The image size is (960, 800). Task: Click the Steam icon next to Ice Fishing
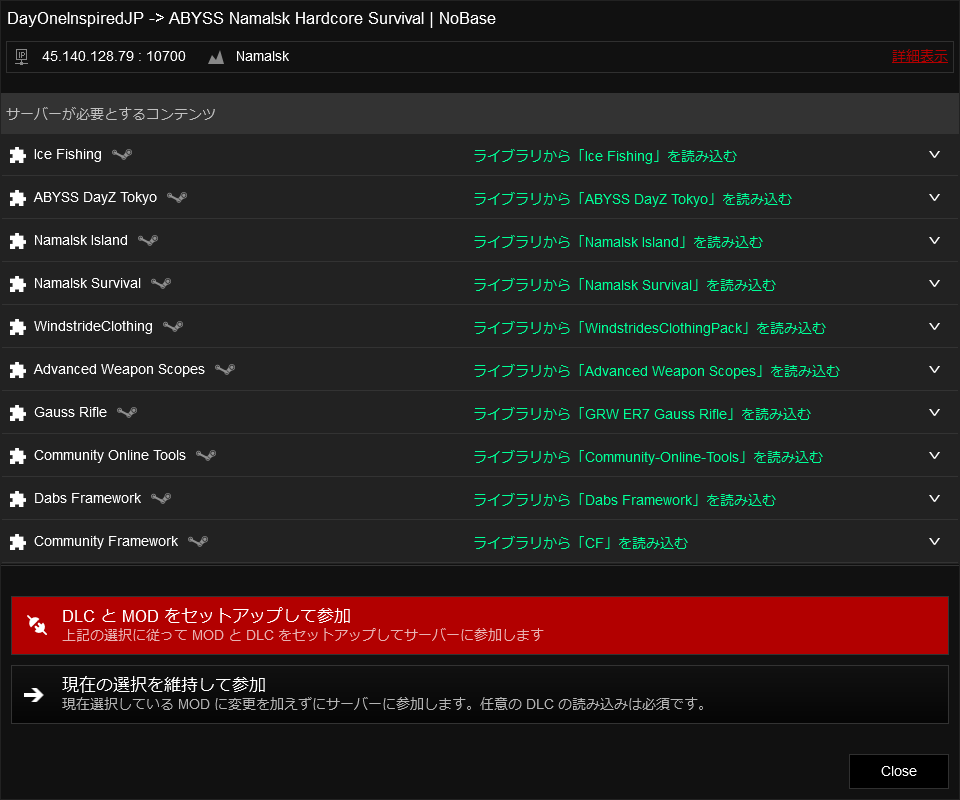[x=122, y=154]
